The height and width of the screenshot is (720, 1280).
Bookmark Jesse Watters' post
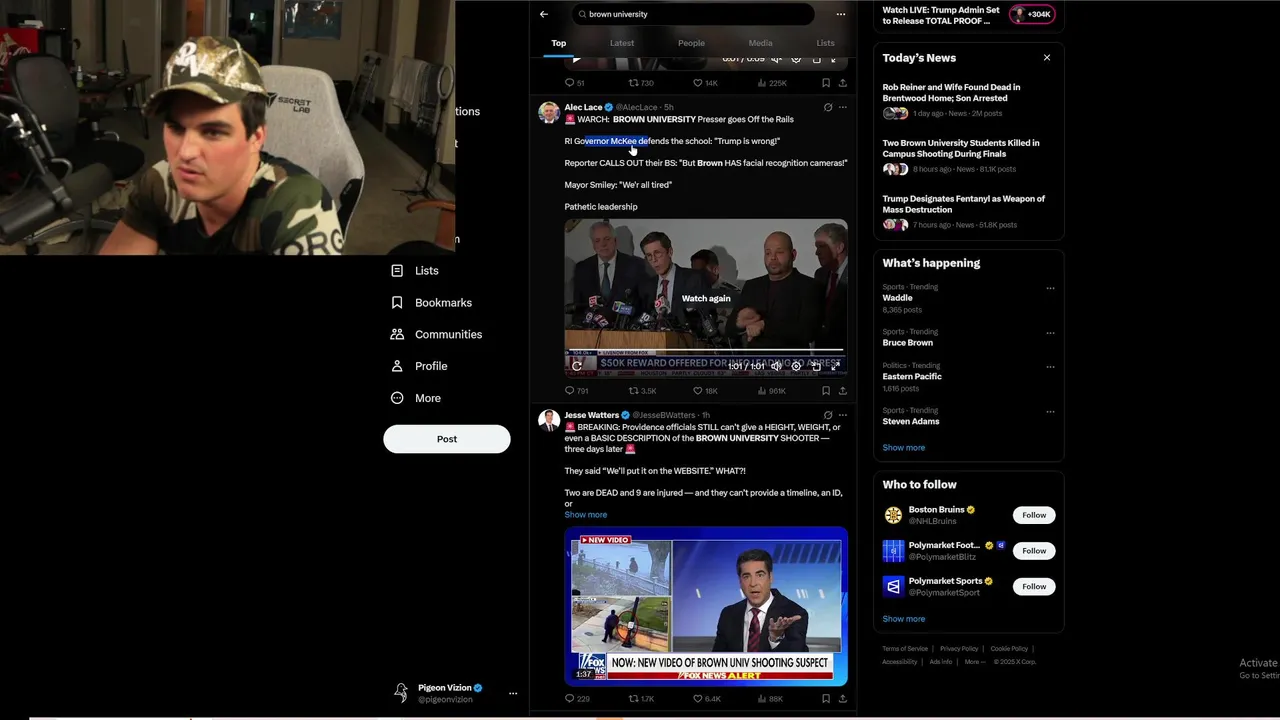[x=825, y=699]
